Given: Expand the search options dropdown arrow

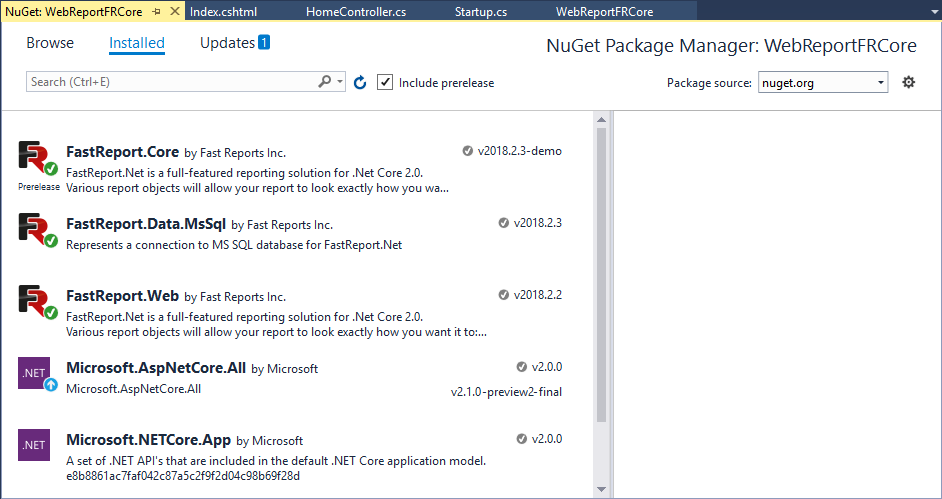Looking at the screenshot, I should 341,82.
